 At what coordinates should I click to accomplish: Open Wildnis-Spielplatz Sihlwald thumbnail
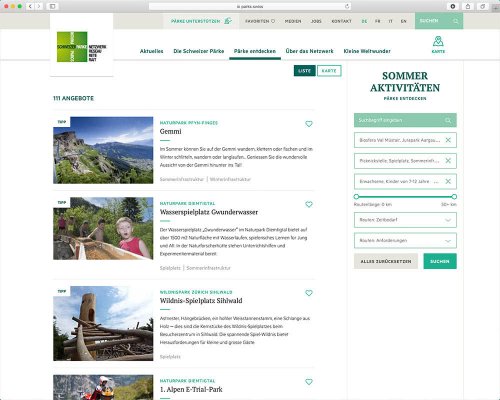[x=103, y=323]
